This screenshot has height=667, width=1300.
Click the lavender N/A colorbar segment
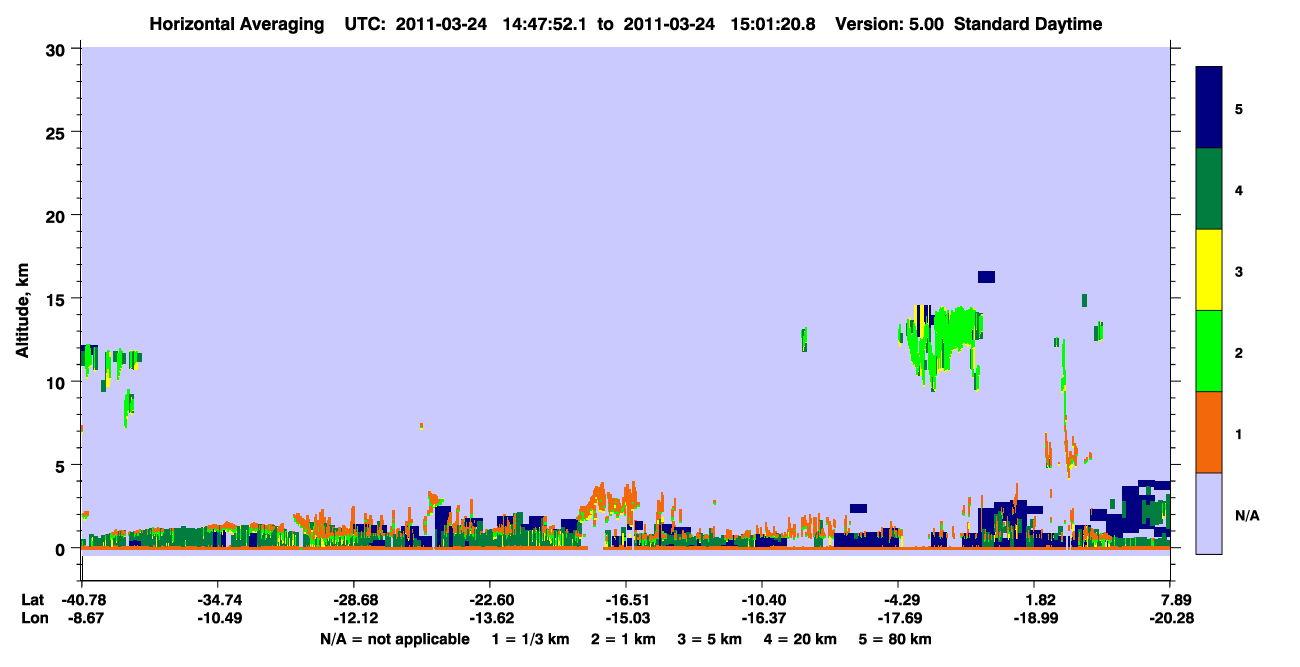click(1209, 513)
